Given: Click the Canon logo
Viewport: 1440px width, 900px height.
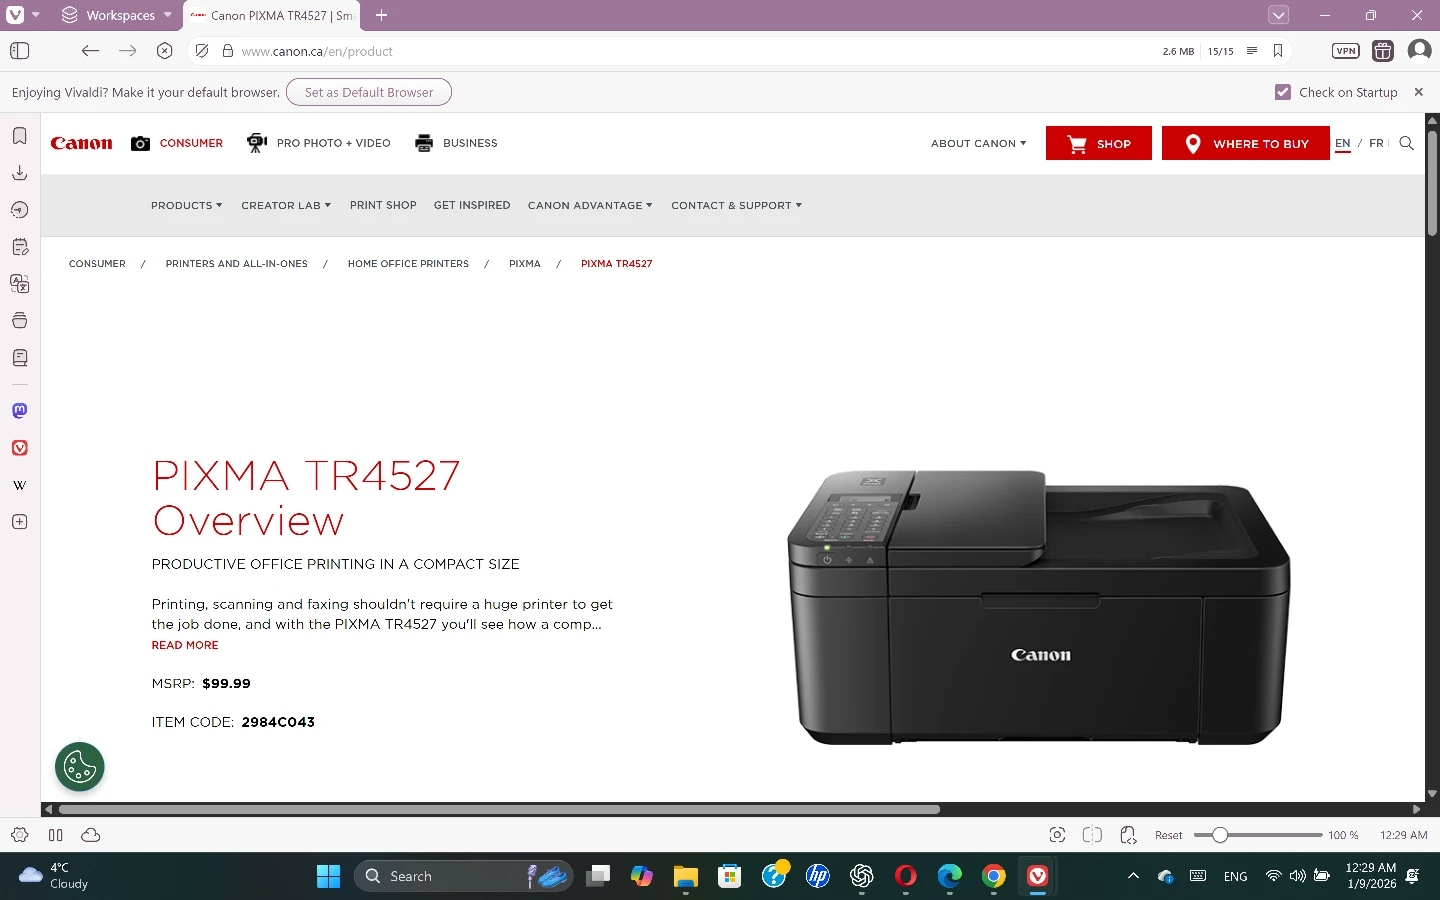Looking at the screenshot, I should coord(81,143).
